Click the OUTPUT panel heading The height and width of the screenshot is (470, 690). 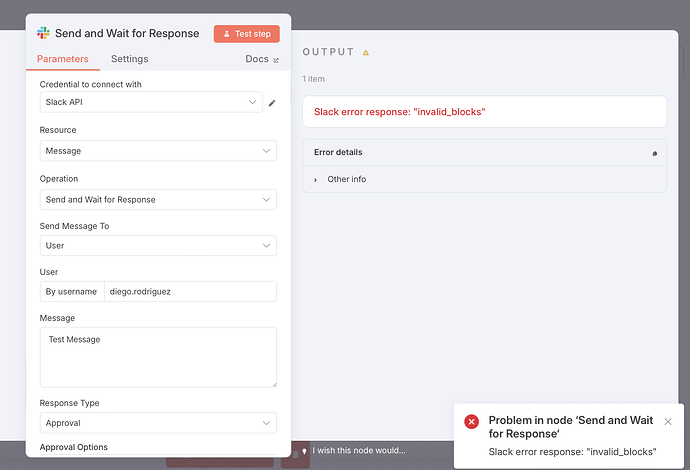click(x=328, y=52)
